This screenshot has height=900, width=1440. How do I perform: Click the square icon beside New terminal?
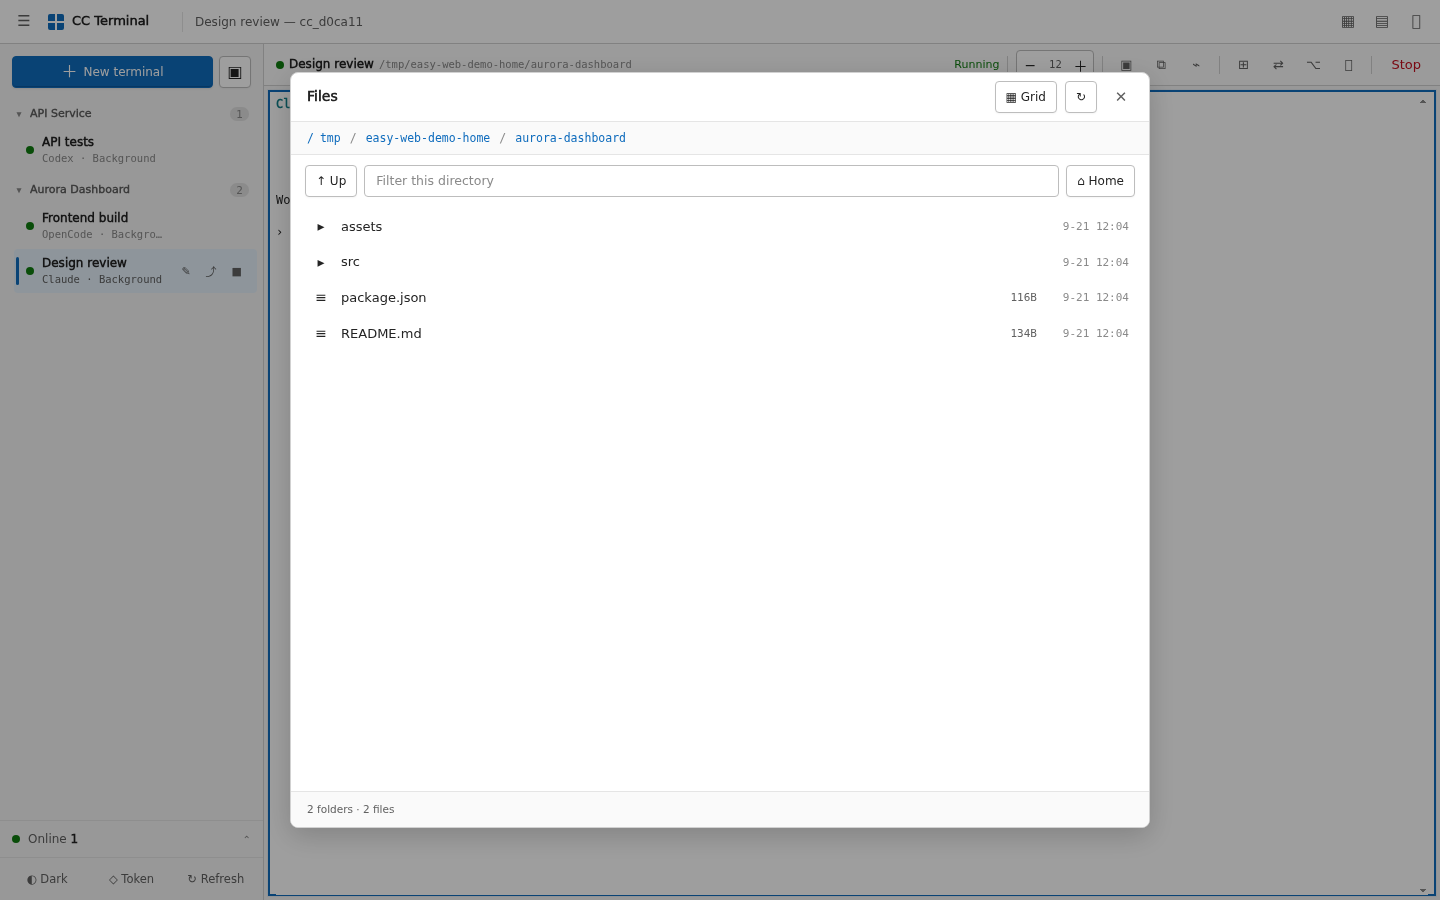pos(235,72)
